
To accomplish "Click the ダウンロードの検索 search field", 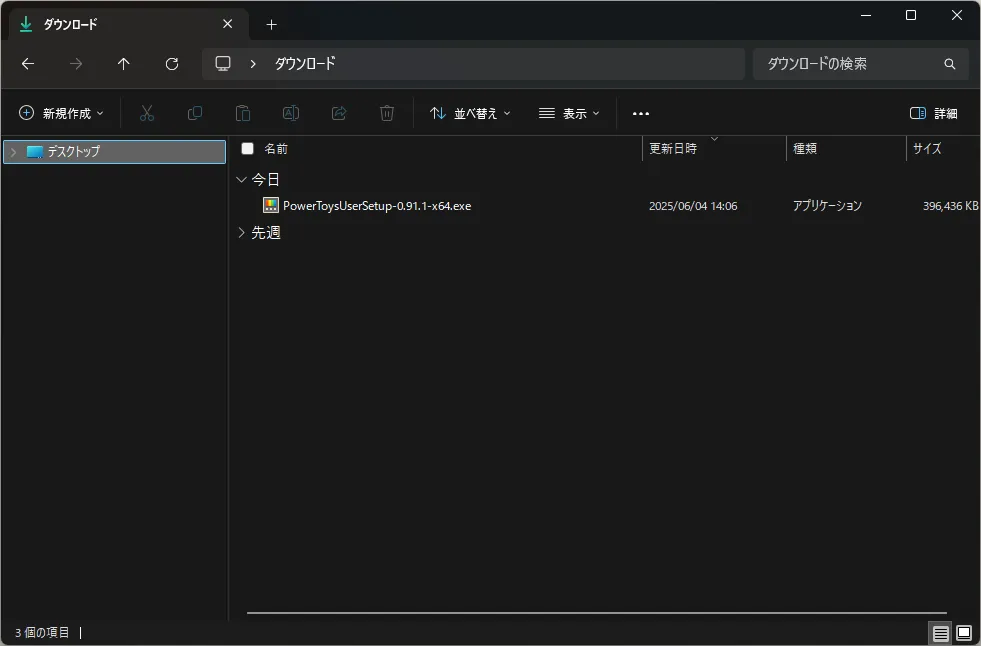I will click(862, 64).
